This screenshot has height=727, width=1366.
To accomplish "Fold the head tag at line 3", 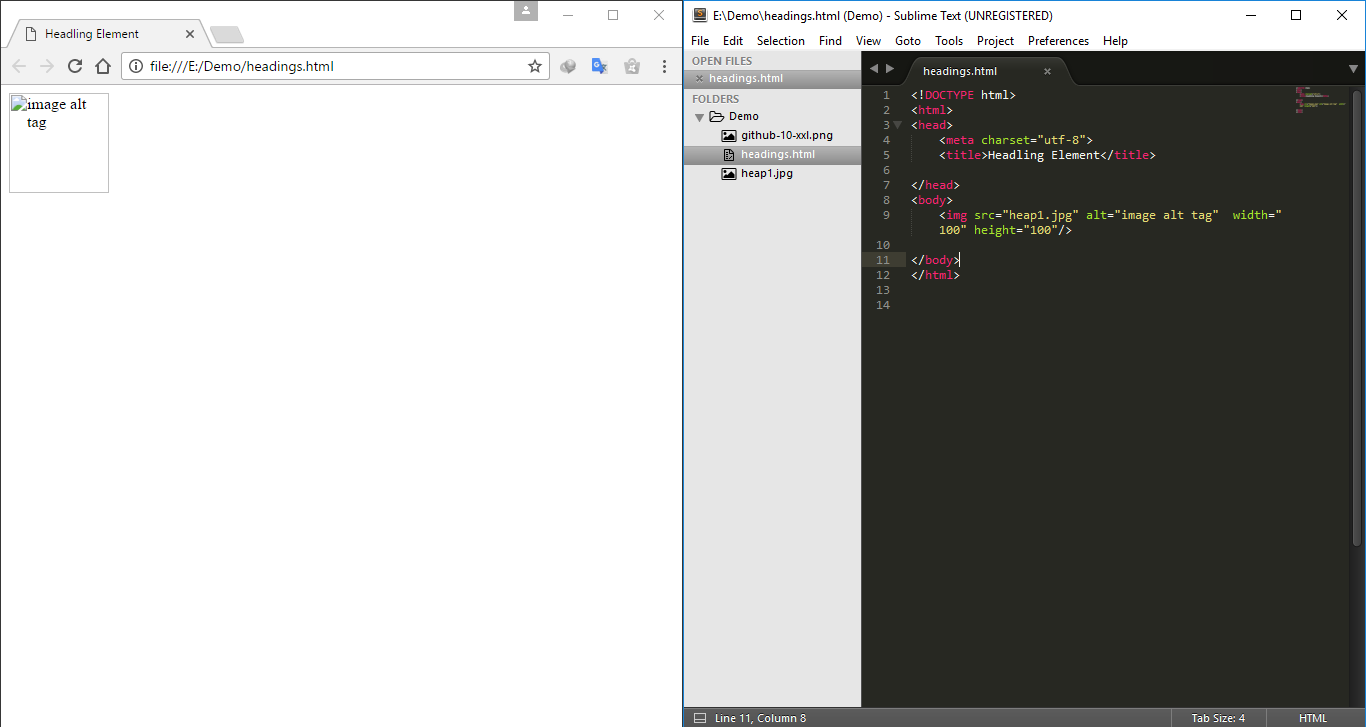I will click(x=897, y=125).
